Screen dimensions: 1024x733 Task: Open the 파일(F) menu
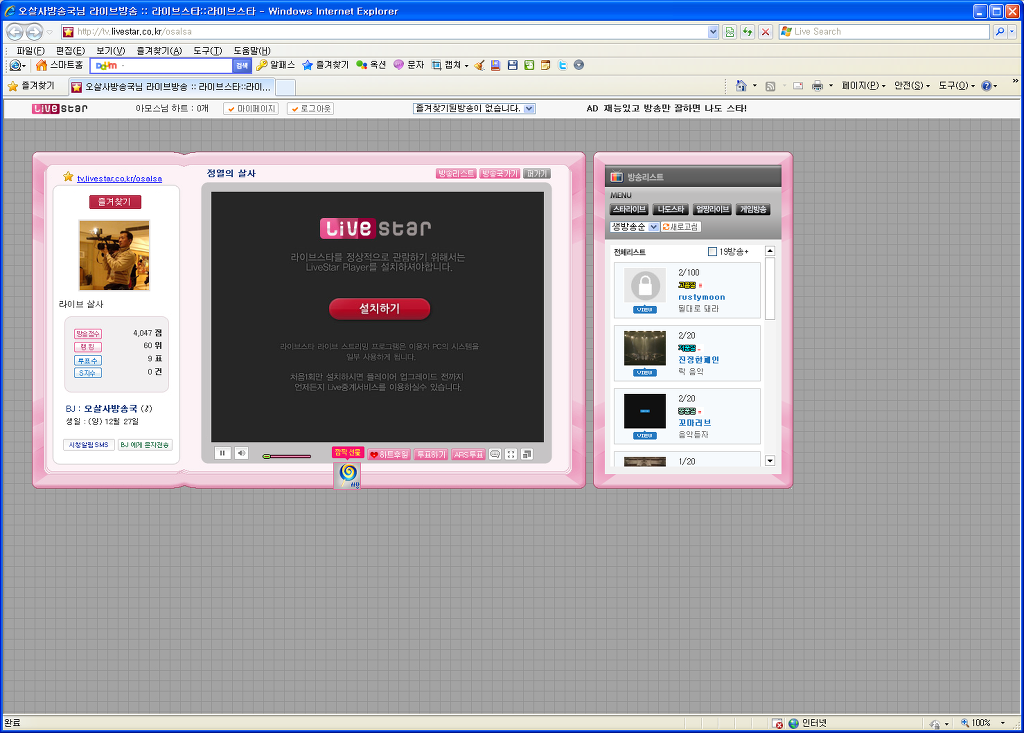coord(31,50)
